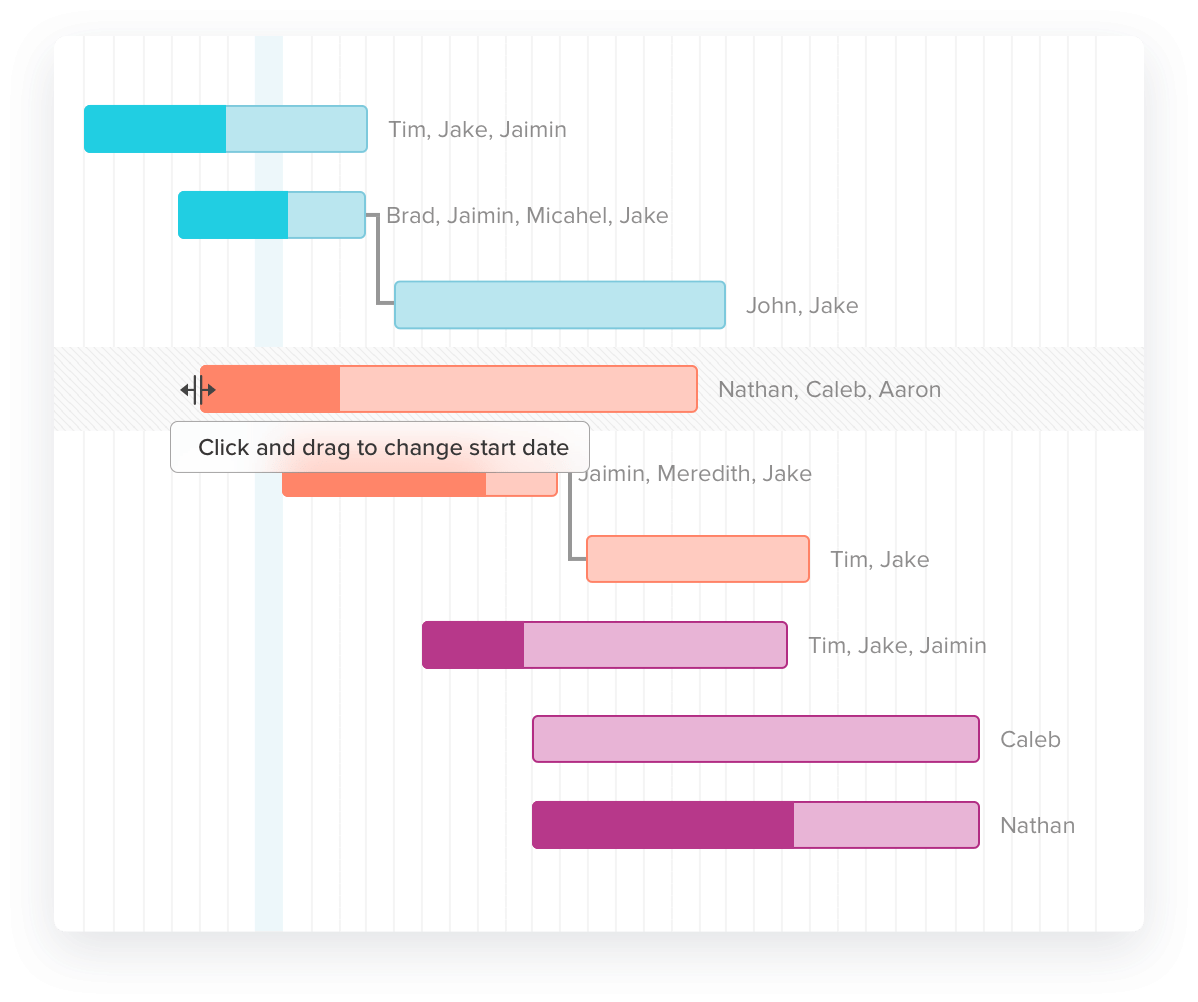Click the 'Nathan' assignee label on bottom row
1198x1002 pixels.
point(1037,825)
